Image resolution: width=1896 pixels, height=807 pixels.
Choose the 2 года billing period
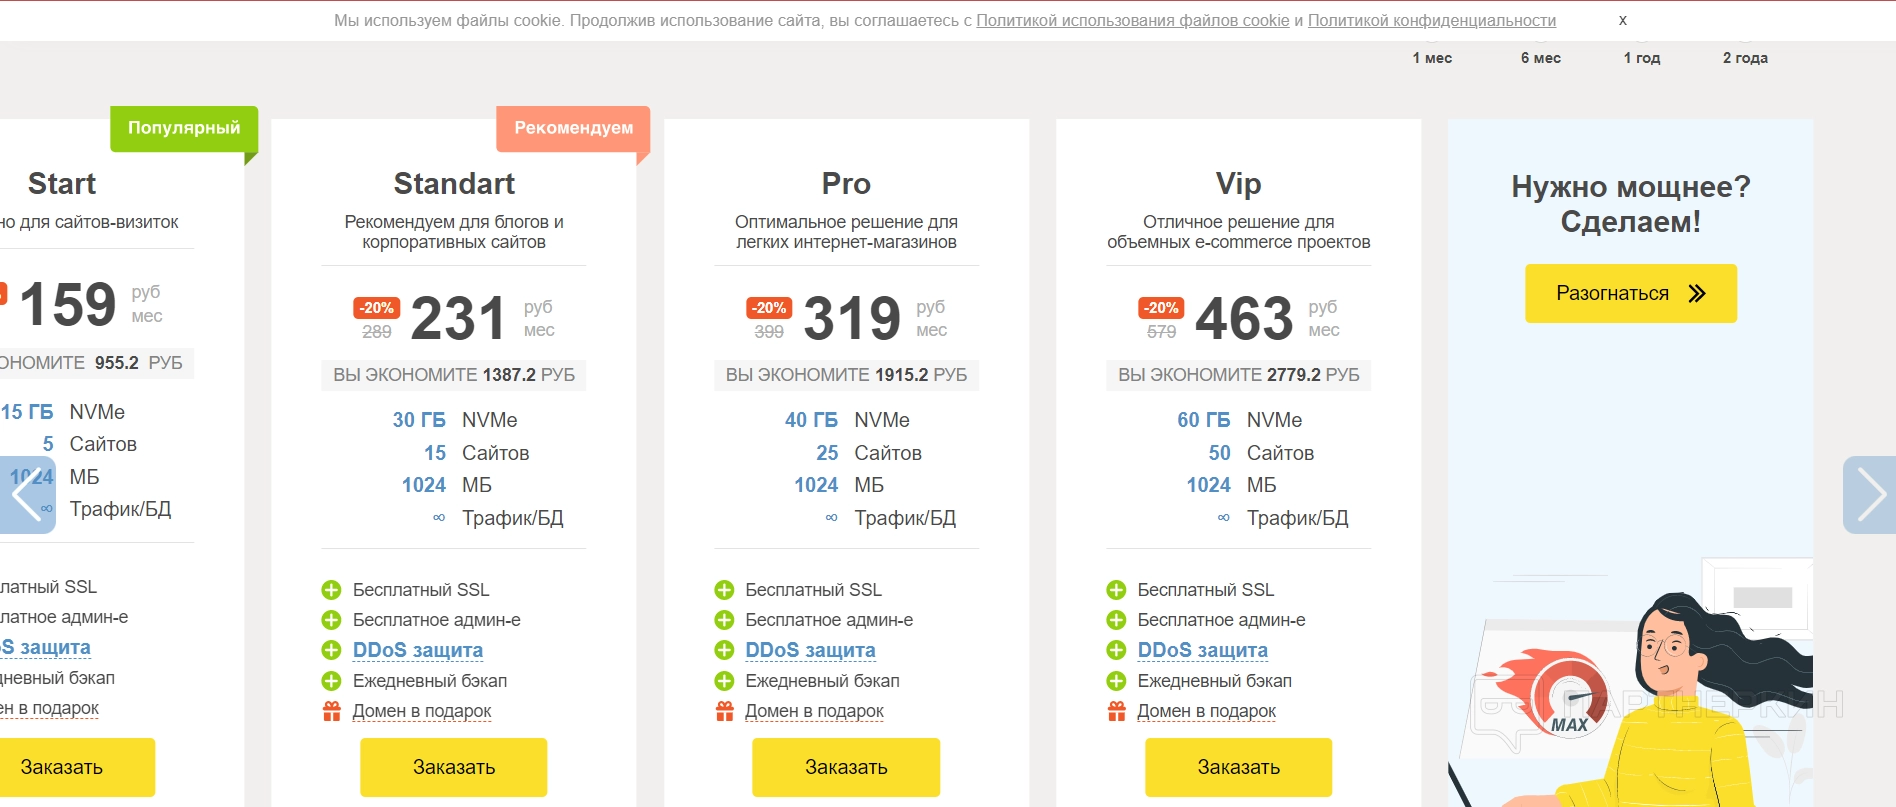[1745, 58]
